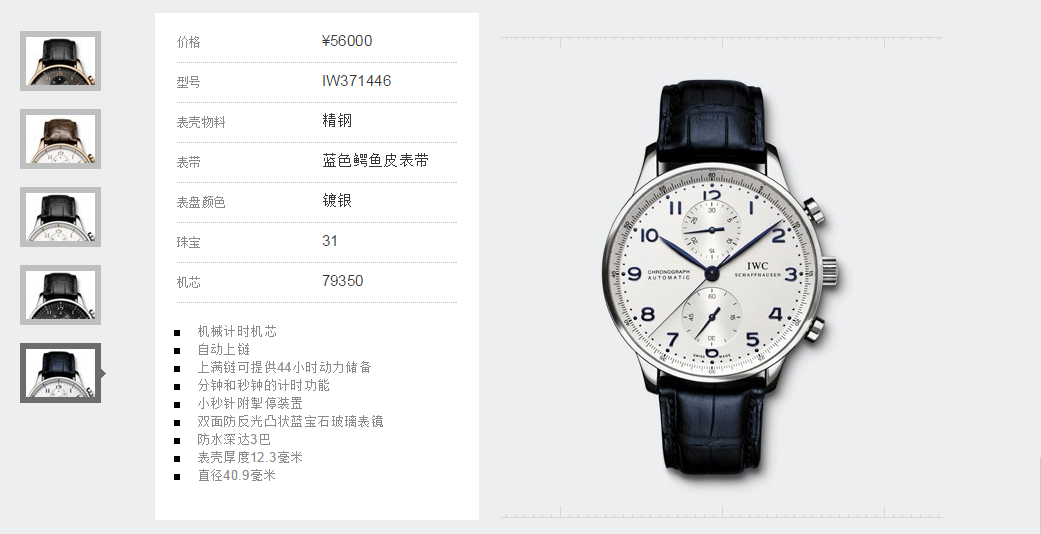Click the price value ¥56000

click(x=347, y=41)
